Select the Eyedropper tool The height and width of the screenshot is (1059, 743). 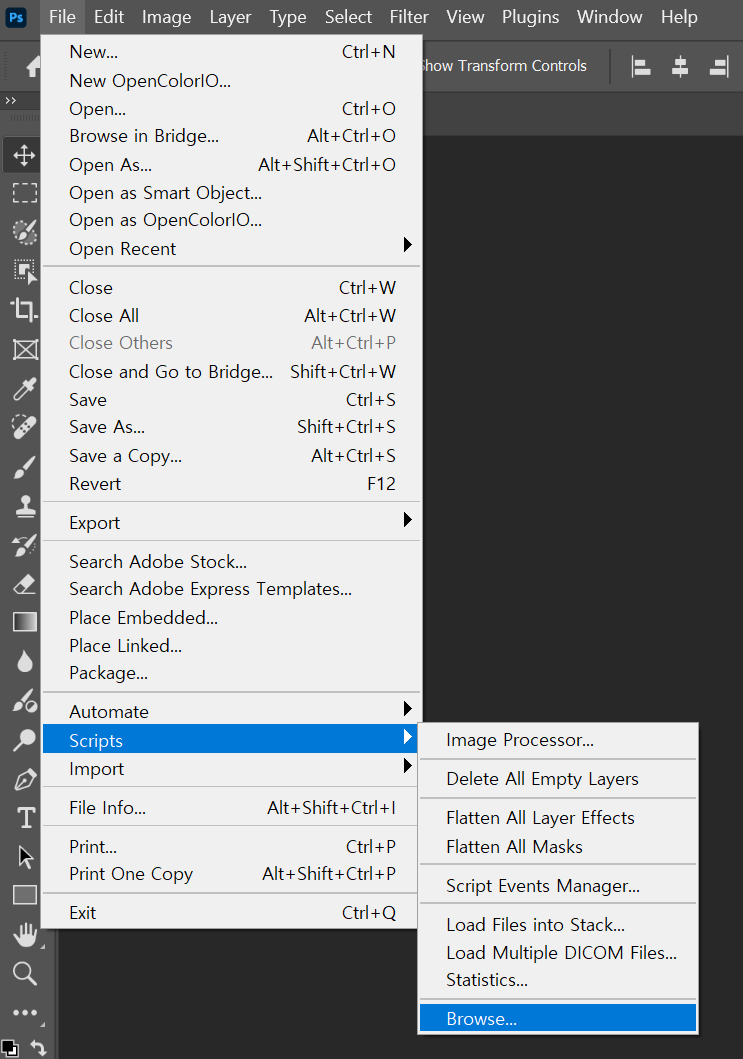point(24,388)
